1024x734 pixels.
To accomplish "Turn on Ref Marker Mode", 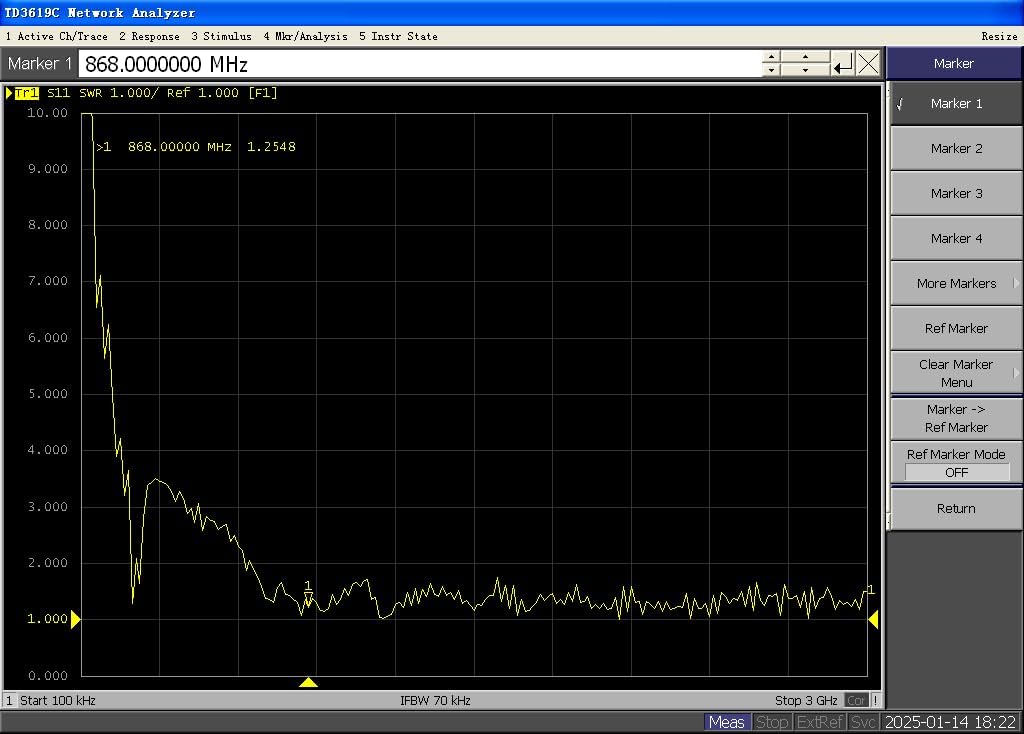I will pos(955,462).
